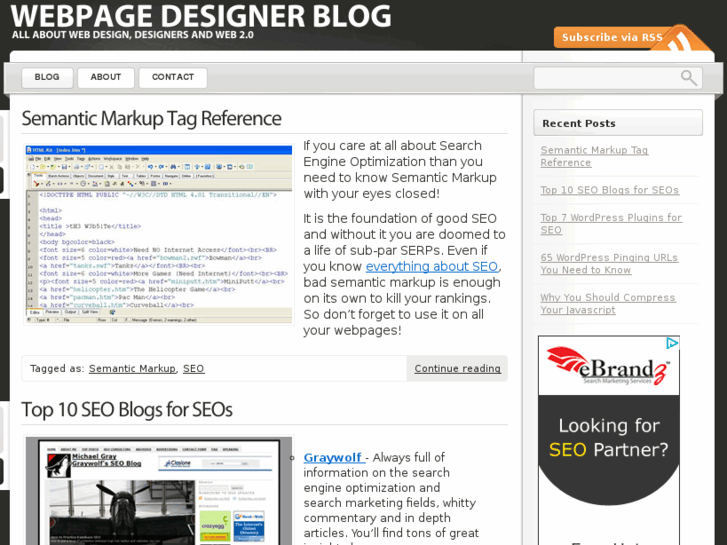Click the AdChoices icon on the eBrandz ad
Screen dimensions: 727x545
(672, 343)
